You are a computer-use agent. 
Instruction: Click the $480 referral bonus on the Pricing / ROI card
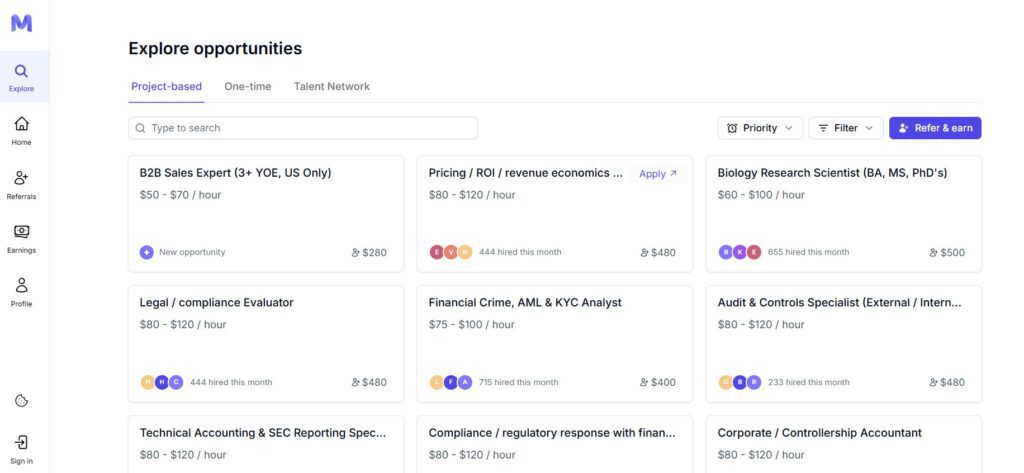click(x=658, y=253)
